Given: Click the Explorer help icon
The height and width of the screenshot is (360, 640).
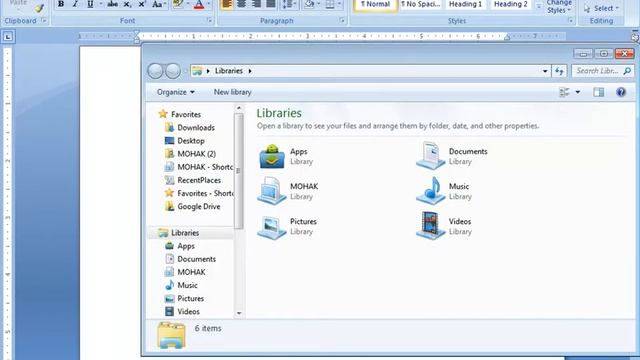Looking at the screenshot, I should (621, 92).
